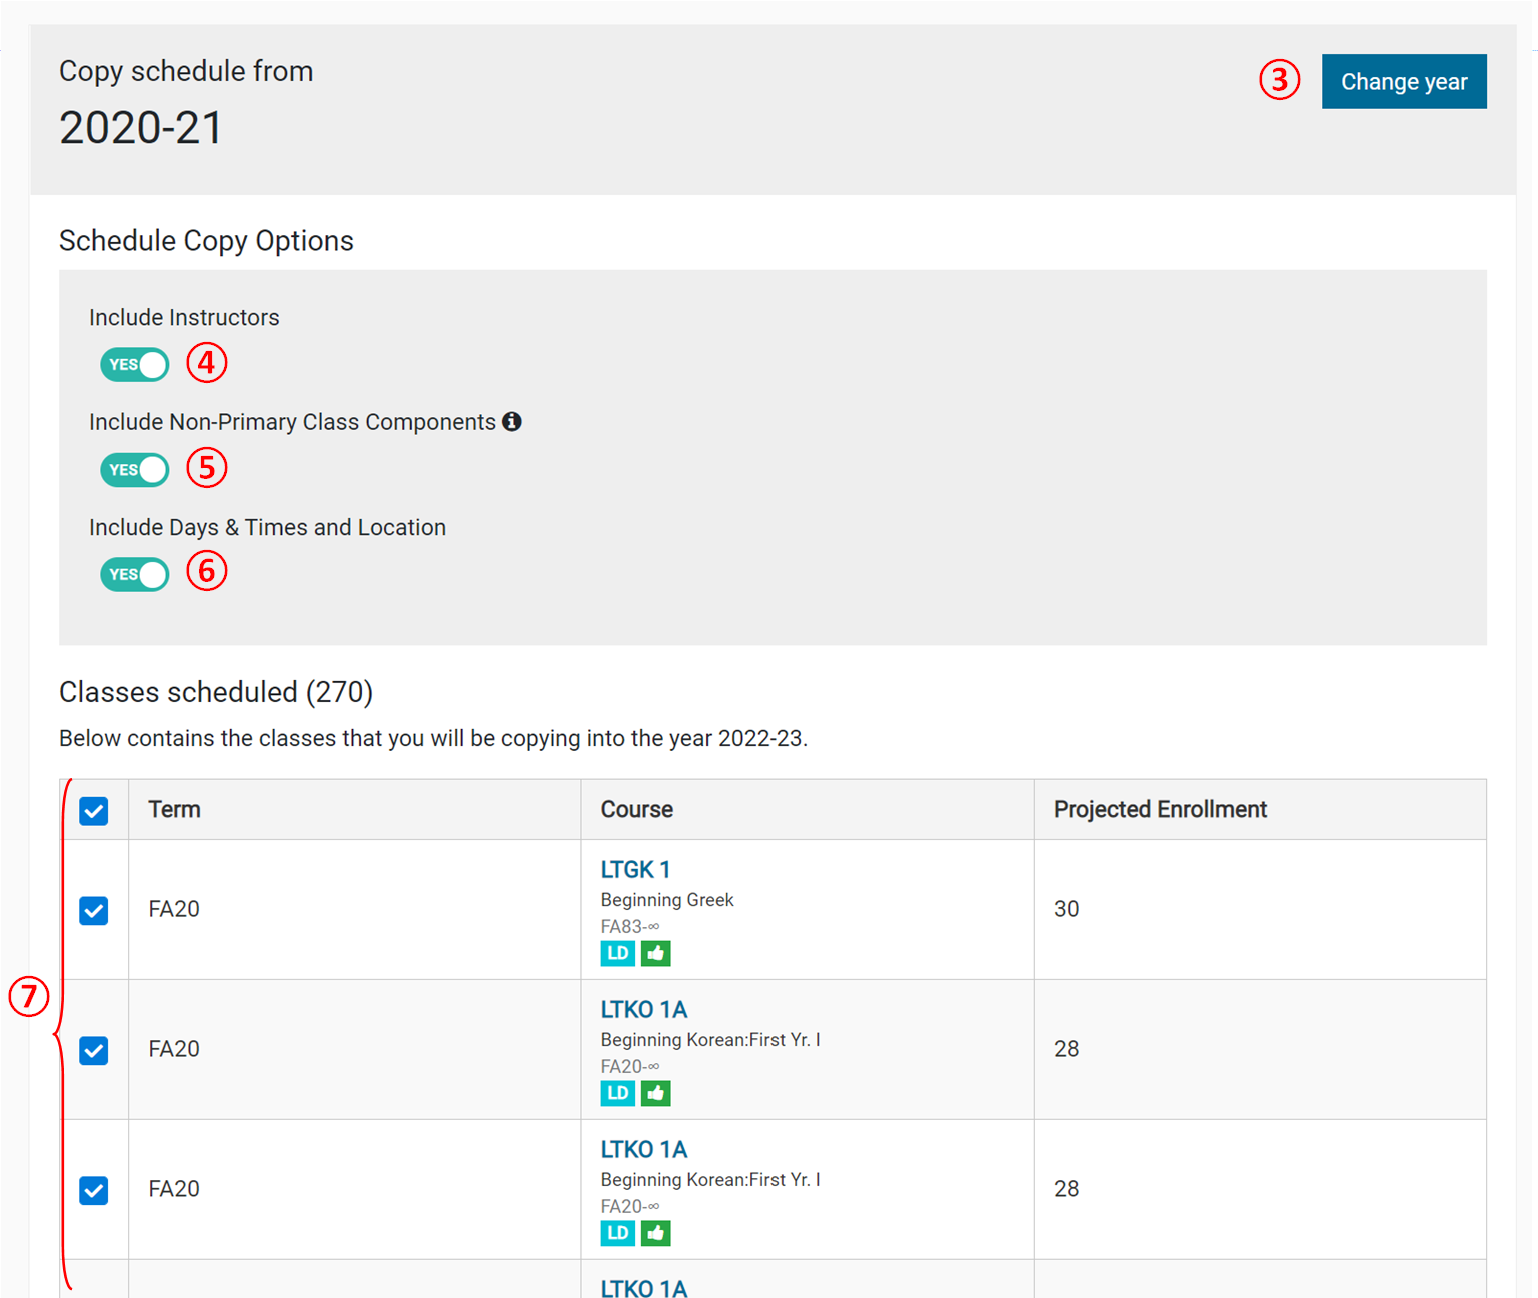Uncheck the first LTKO 1A row
Viewport: 1538px width, 1298px height.
pos(93,1050)
